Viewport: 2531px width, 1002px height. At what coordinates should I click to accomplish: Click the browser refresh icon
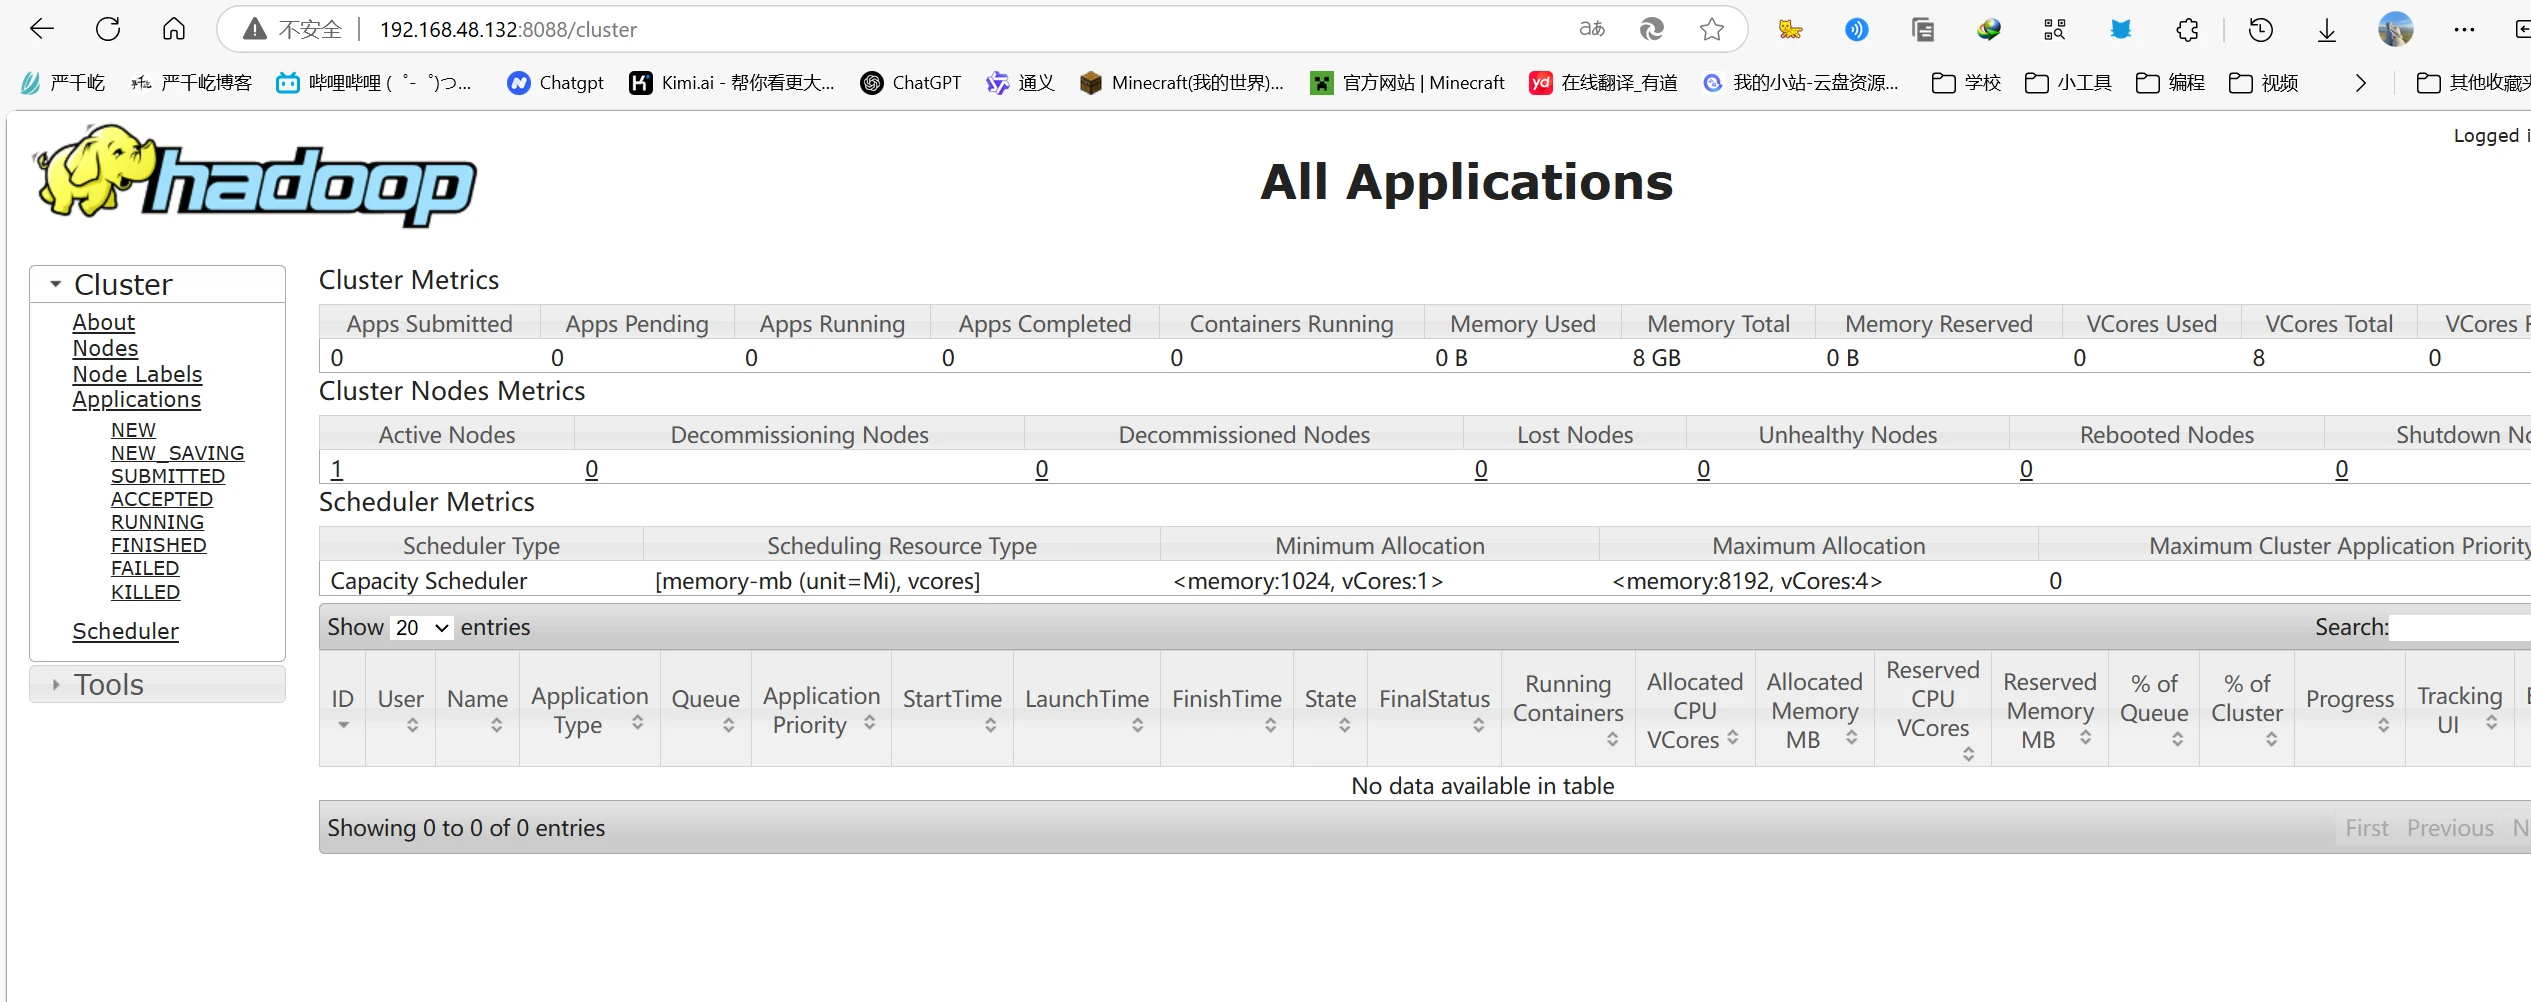[x=108, y=29]
